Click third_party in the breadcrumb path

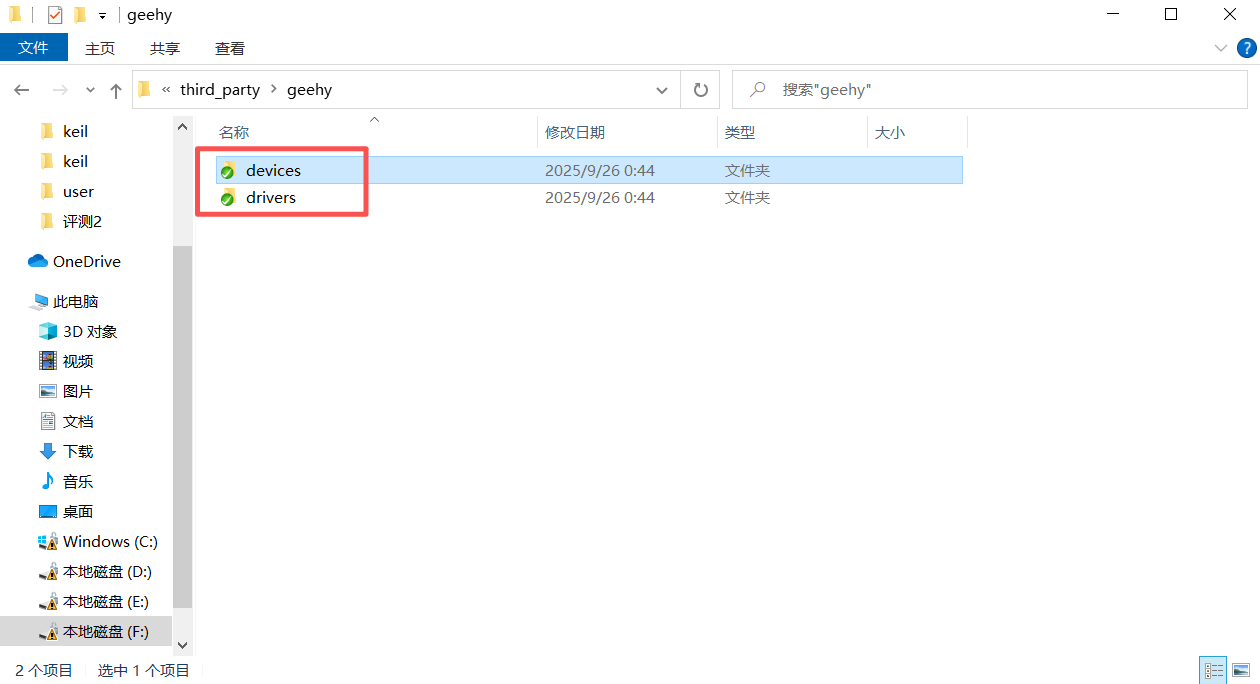point(220,90)
